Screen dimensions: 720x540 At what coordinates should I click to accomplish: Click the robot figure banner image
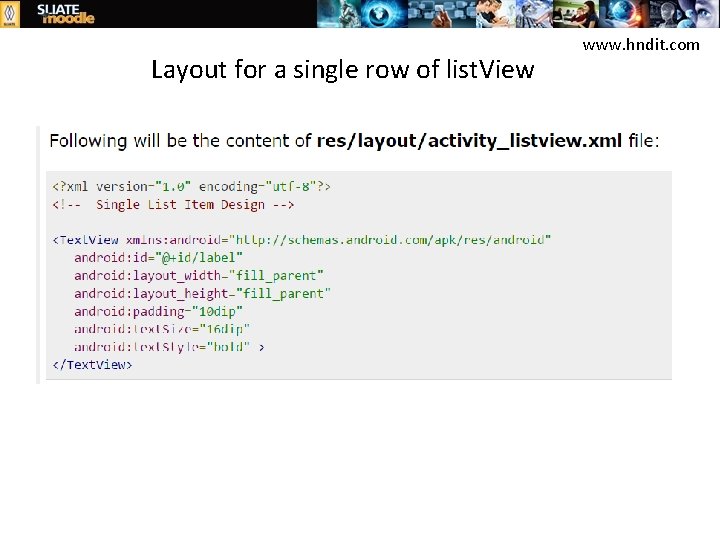click(339, 14)
